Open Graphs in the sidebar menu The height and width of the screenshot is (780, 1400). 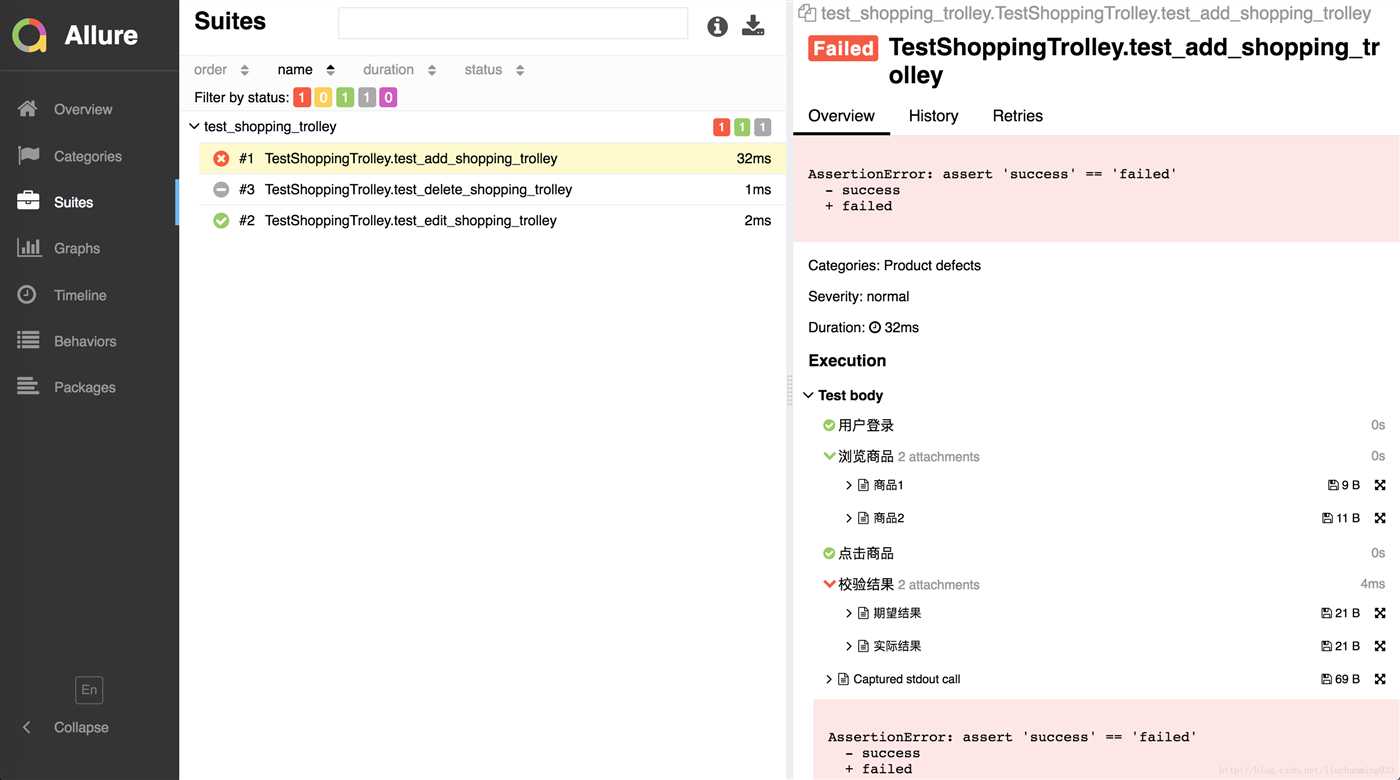pos(77,248)
